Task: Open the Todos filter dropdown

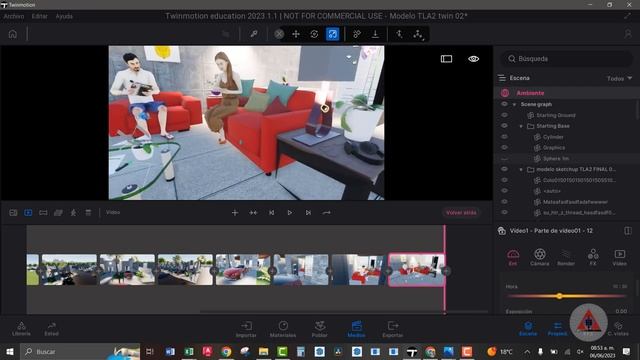Action: [x=619, y=78]
